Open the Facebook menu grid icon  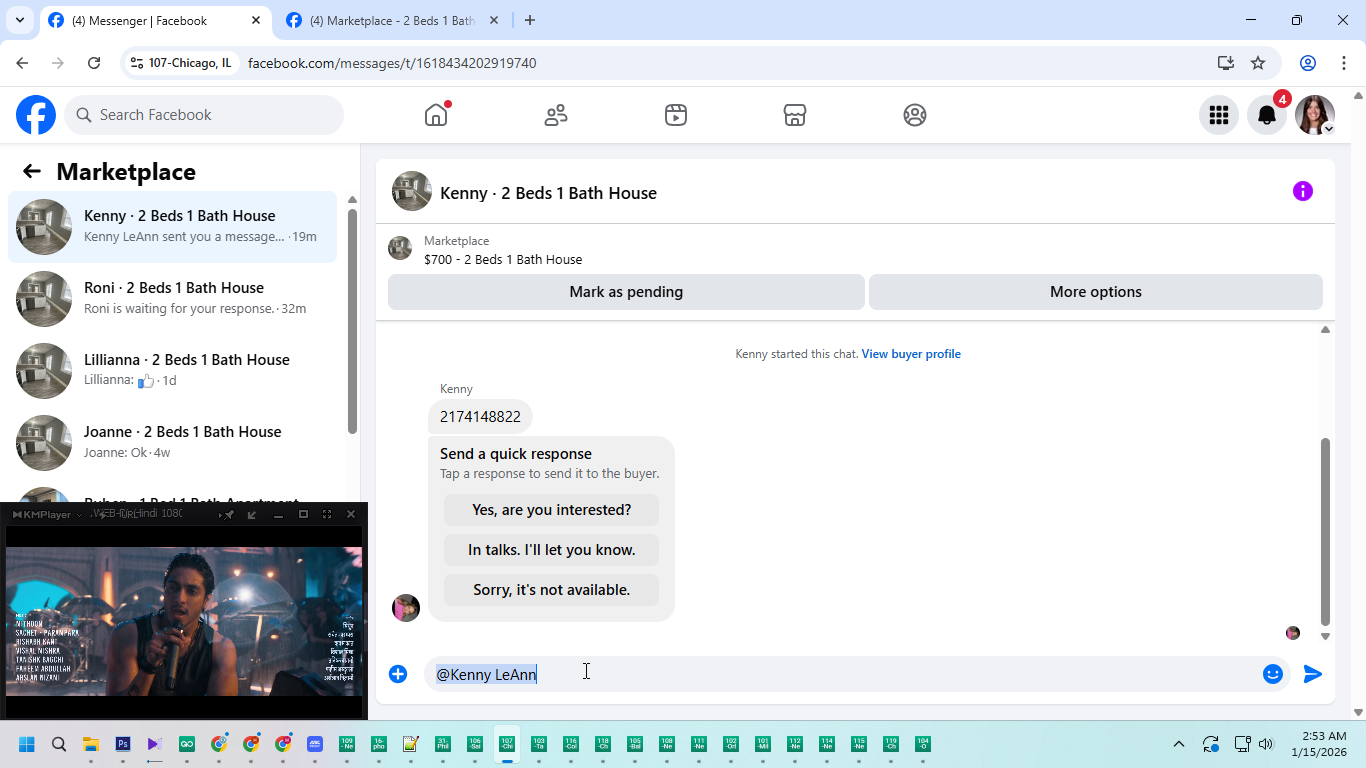1219,115
